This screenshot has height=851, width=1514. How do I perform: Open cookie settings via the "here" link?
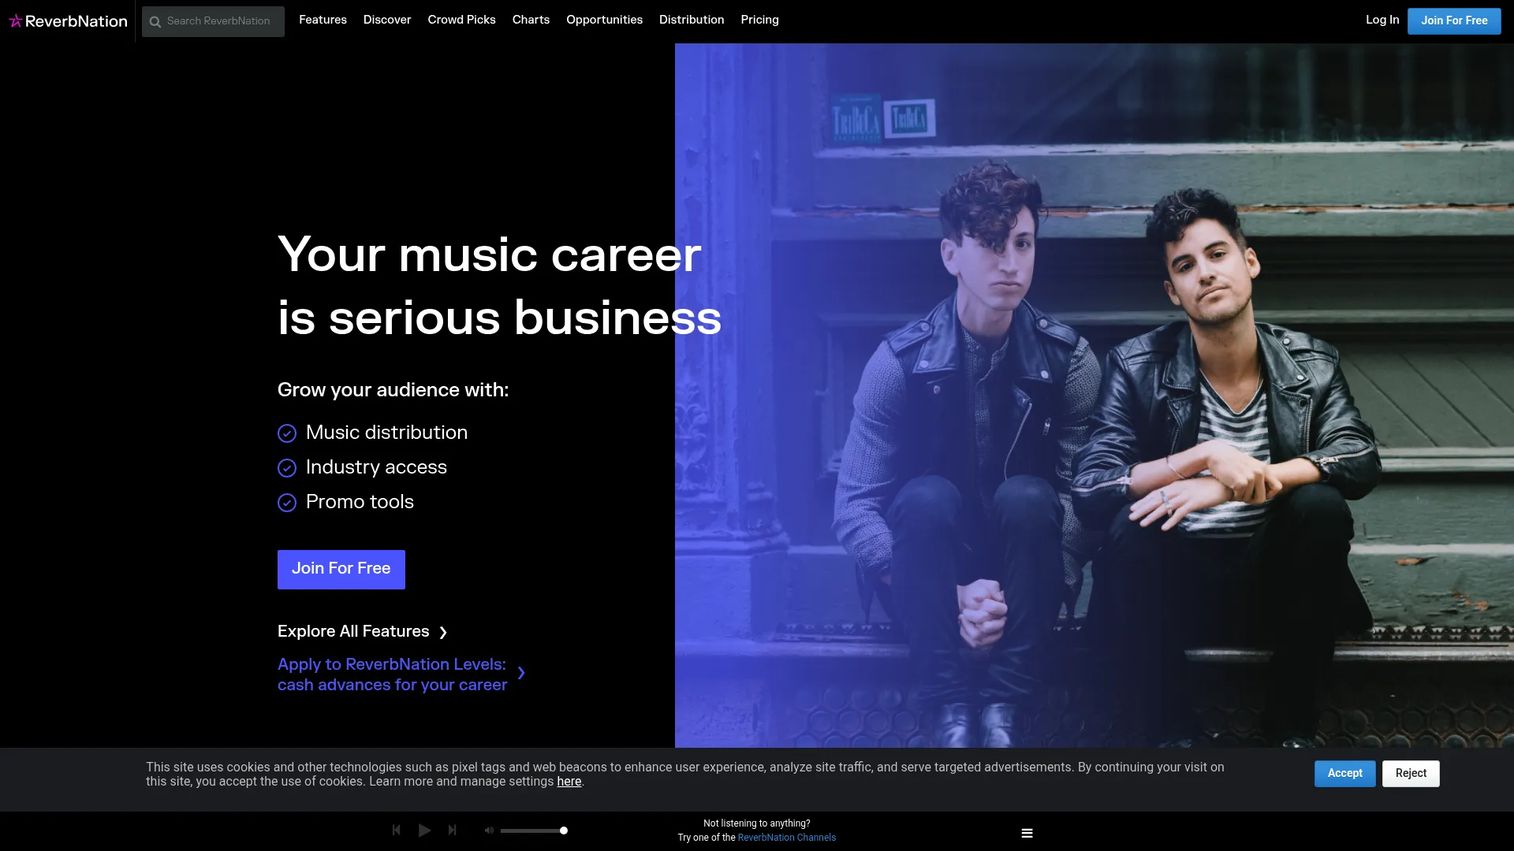(x=569, y=782)
